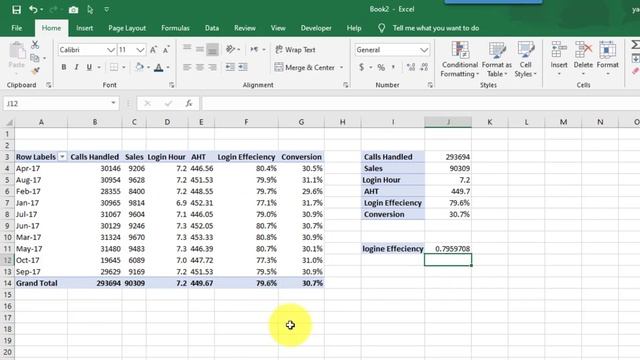The height and width of the screenshot is (360, 640).
Task: Open Format as Table gallery
Action: click(497, 59)
